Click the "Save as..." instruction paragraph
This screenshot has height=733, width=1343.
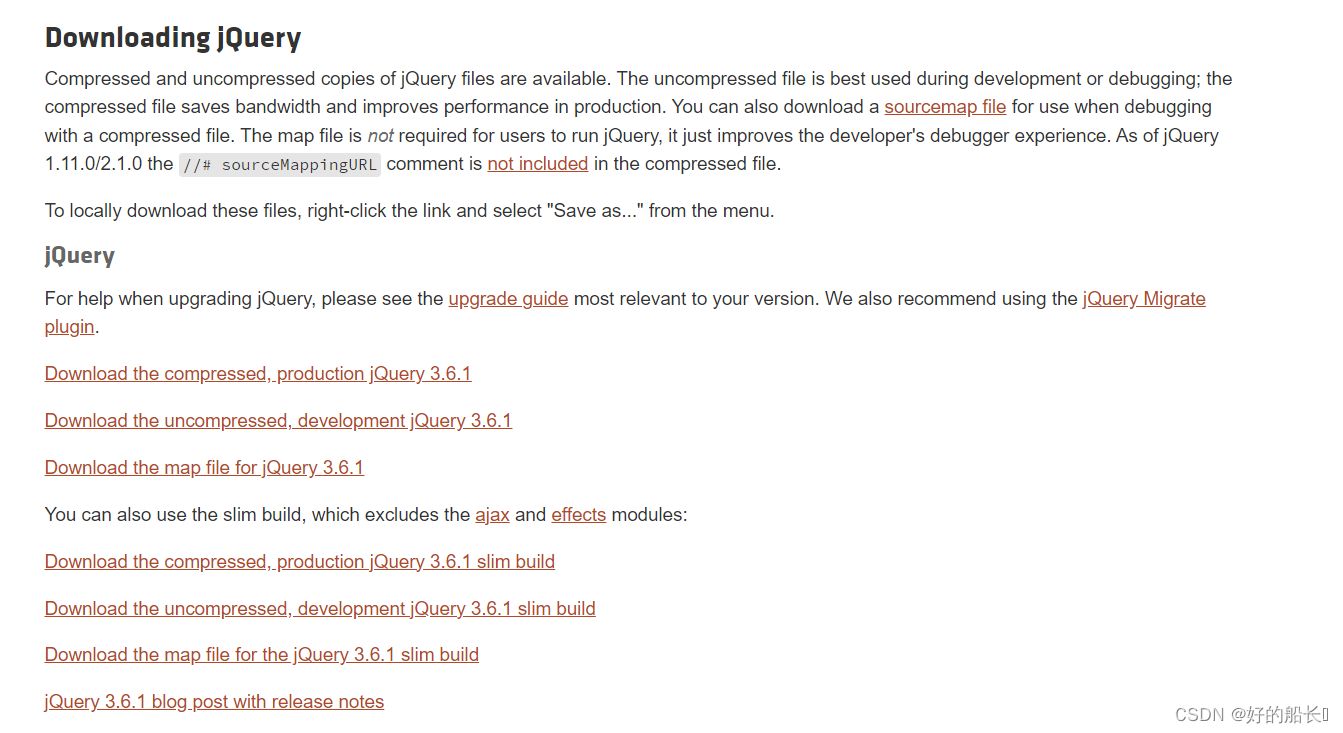click(300, 210)
